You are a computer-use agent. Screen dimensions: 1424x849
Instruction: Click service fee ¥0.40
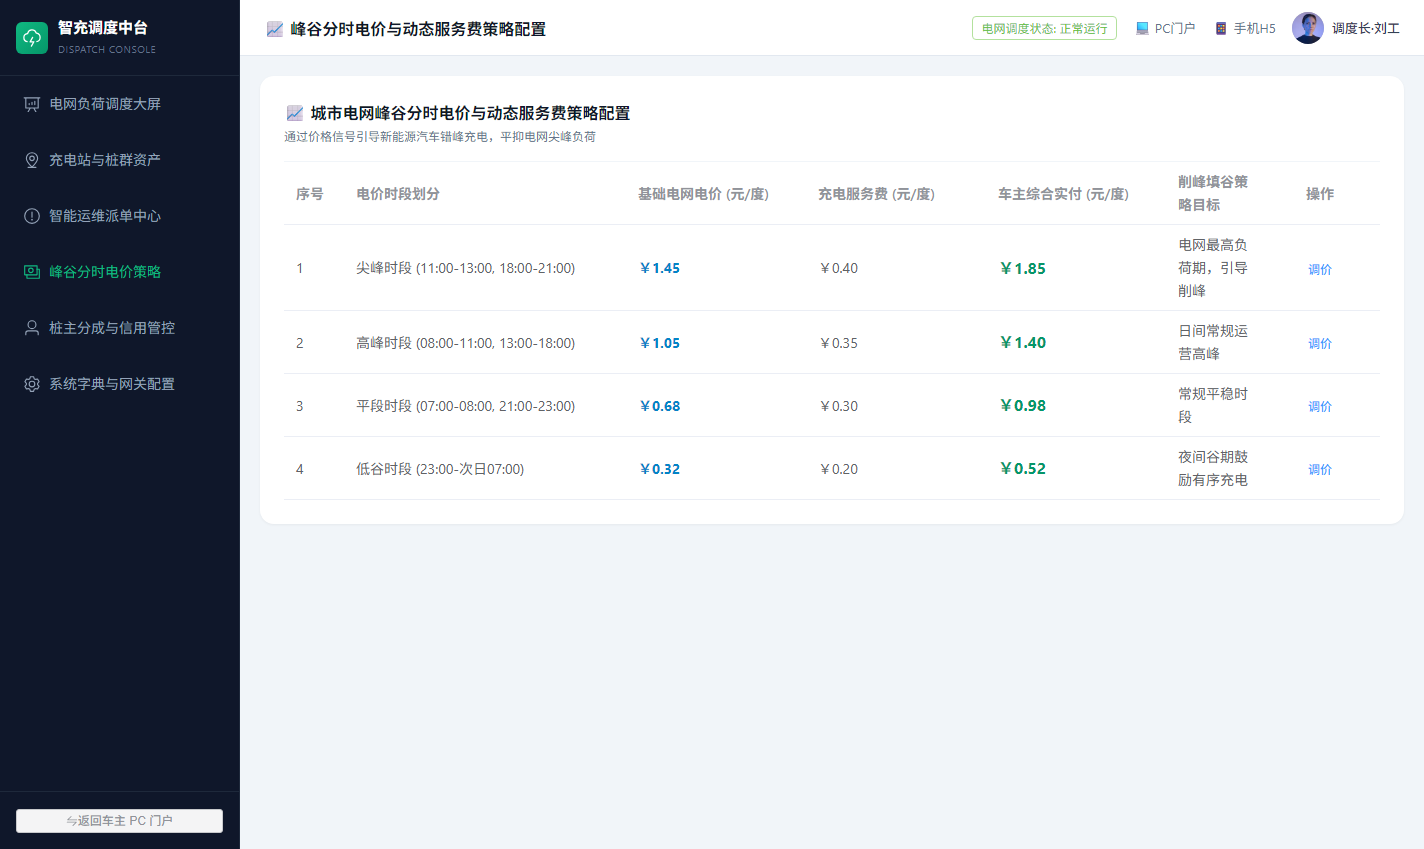838,268
